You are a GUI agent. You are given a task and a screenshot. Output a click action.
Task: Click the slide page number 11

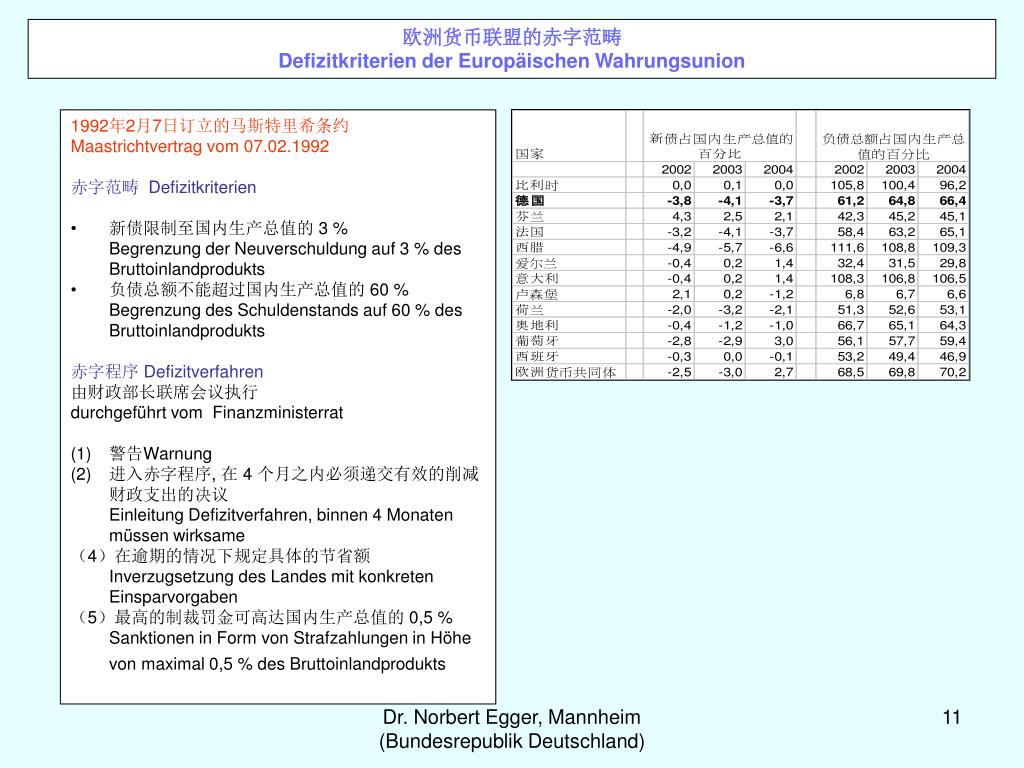(x=952, y=718)
